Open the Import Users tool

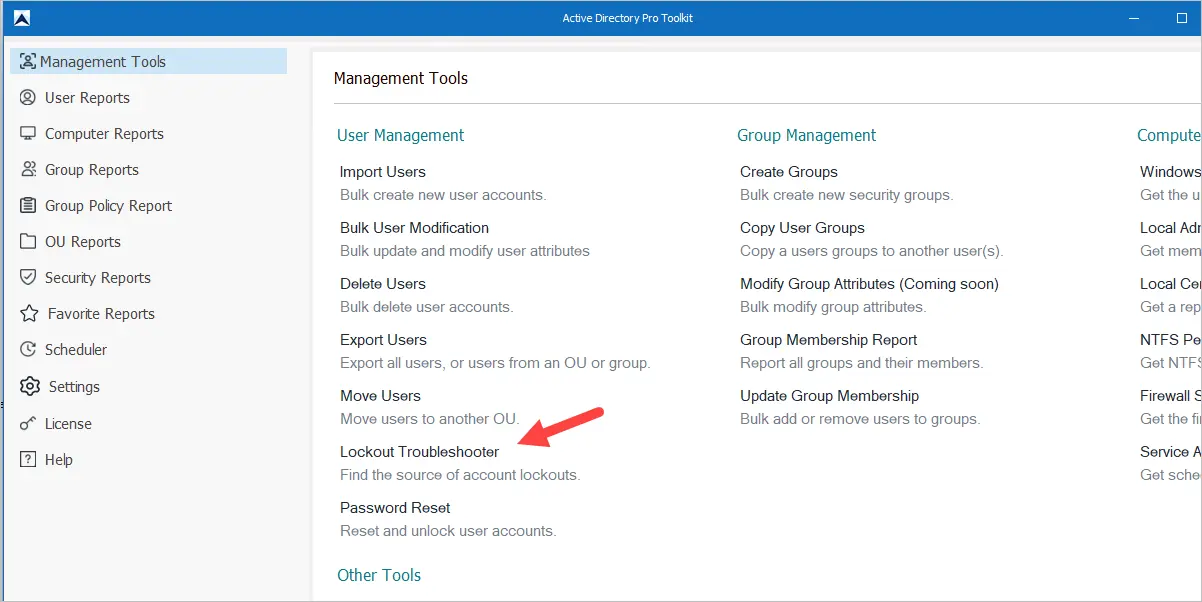click(383, 171)
